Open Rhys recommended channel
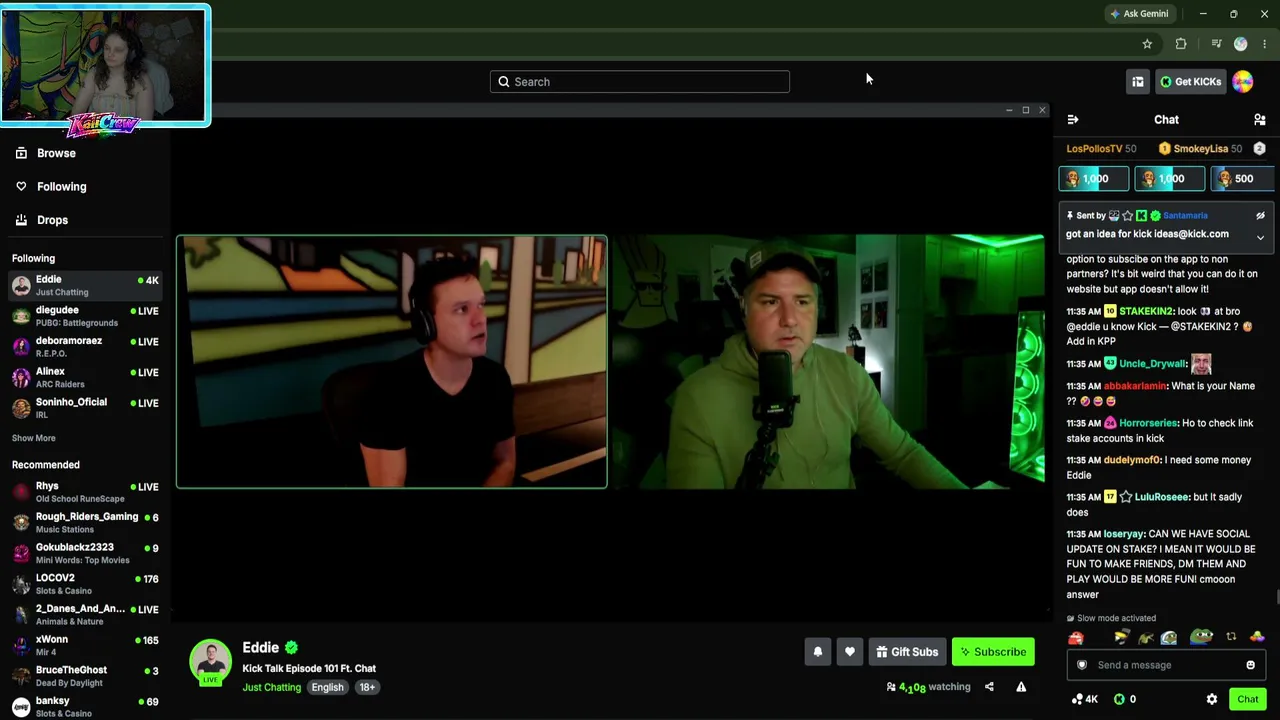This screenshot has height=720, width=1280. click(85, 492)
